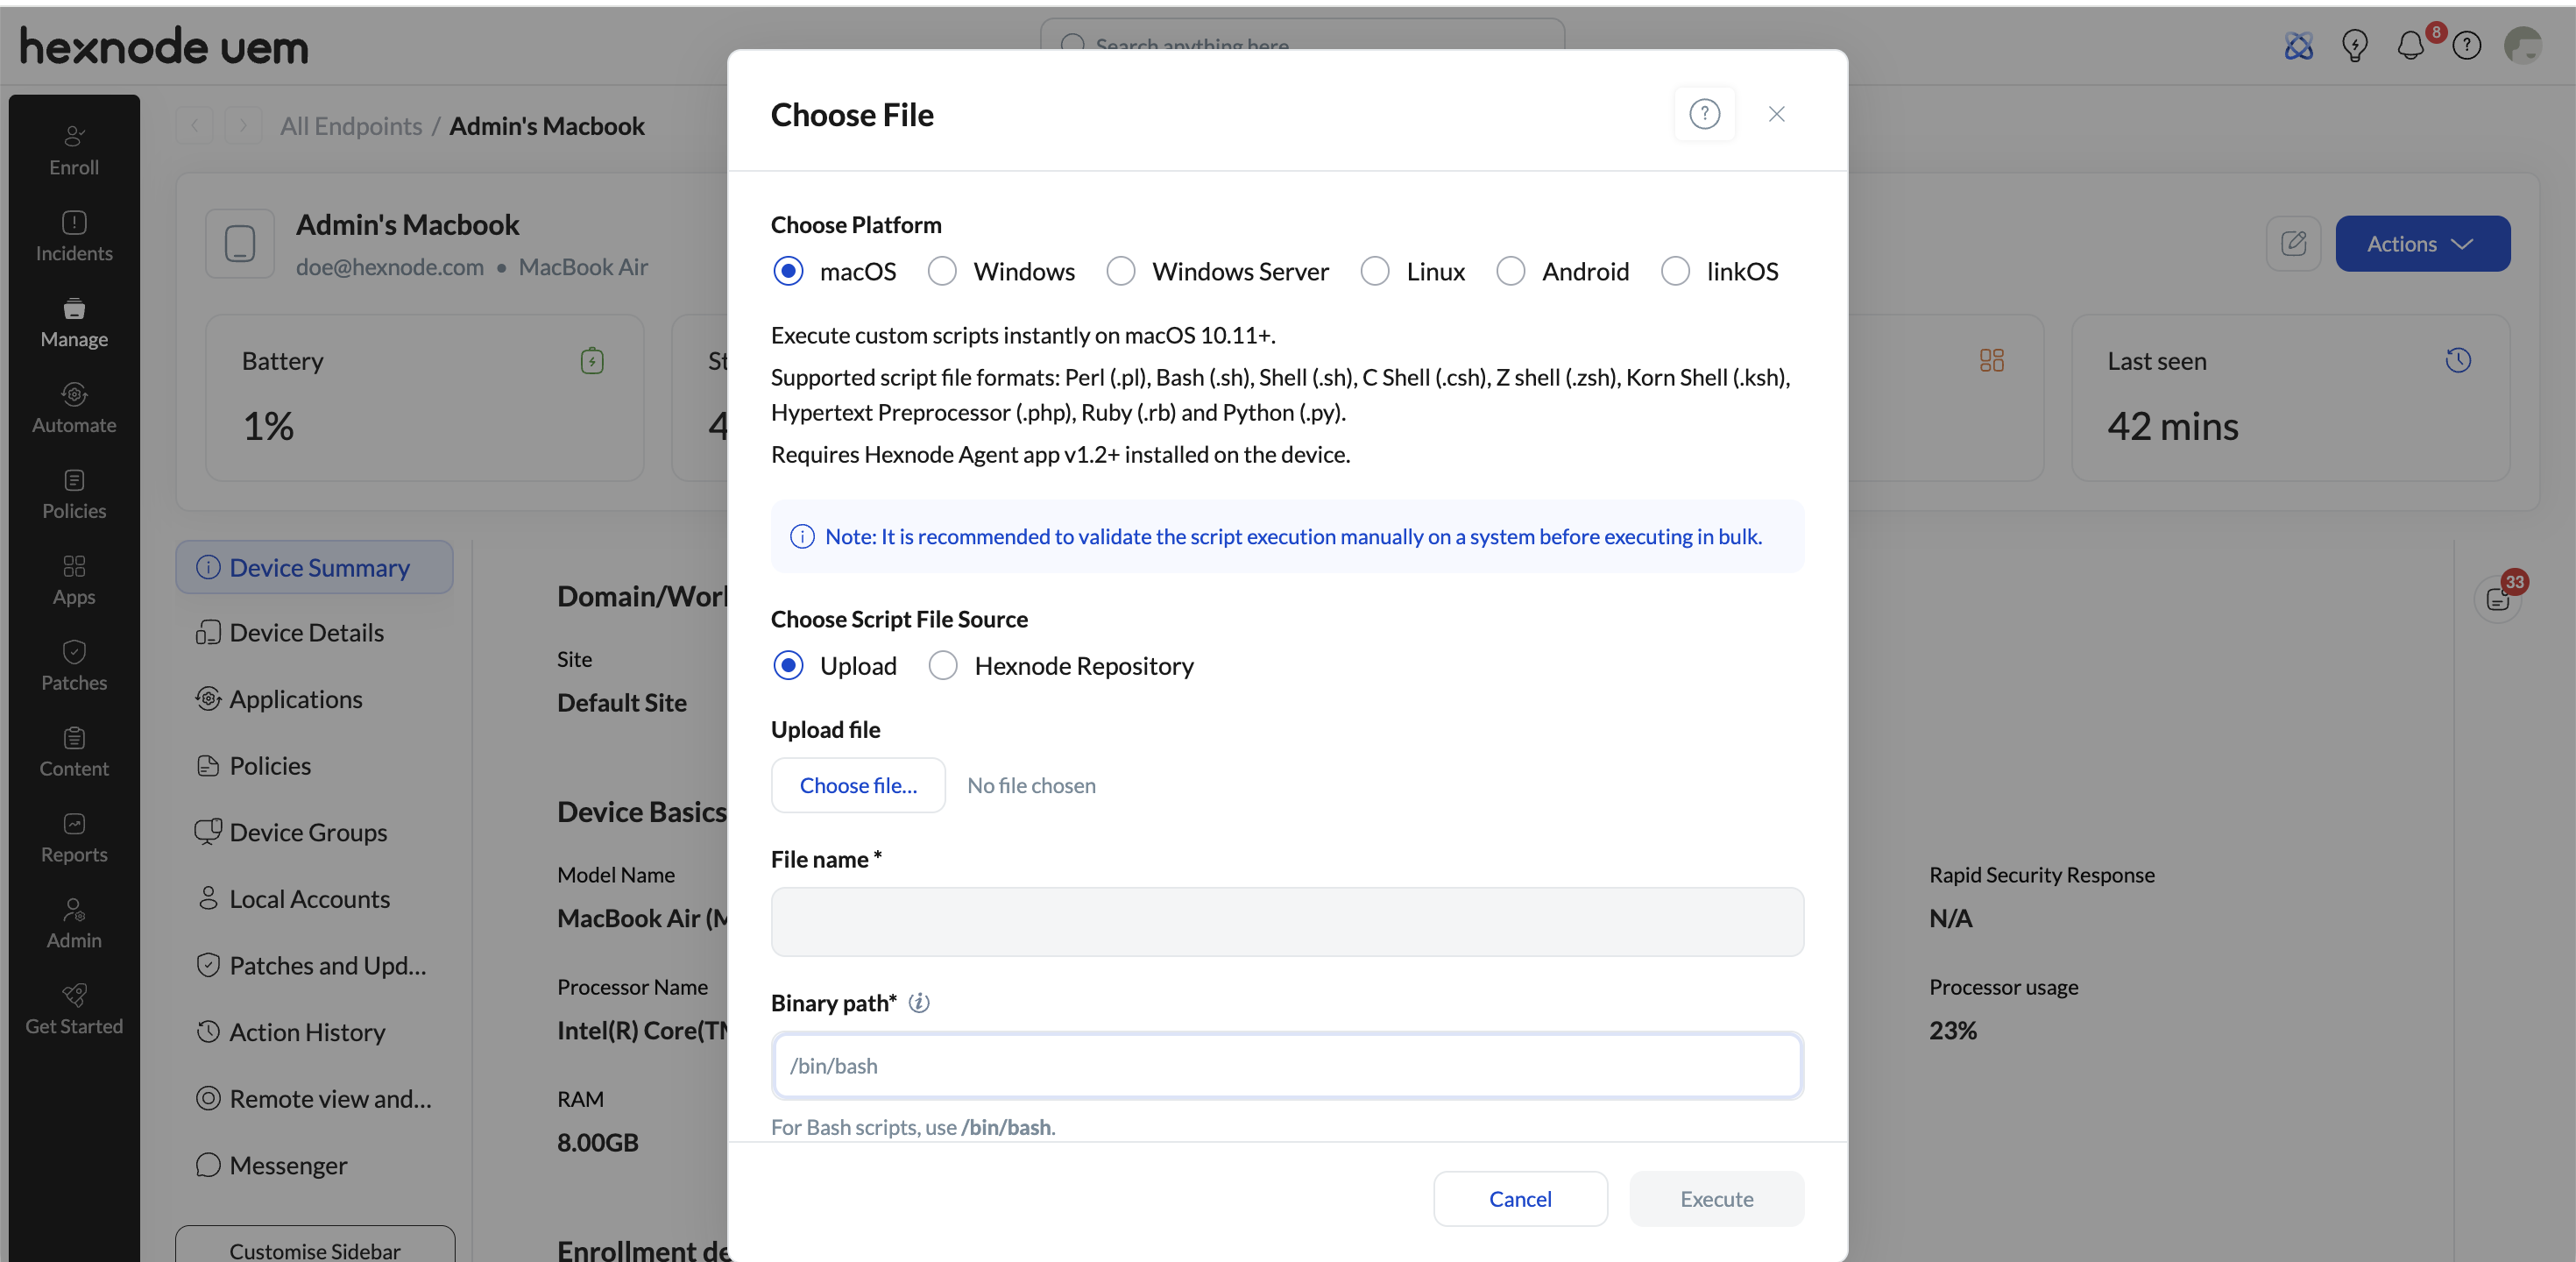Click the '42 mins' last seen value
The height and width of the screenshot is (1262, 2576).
(2173, 426)
